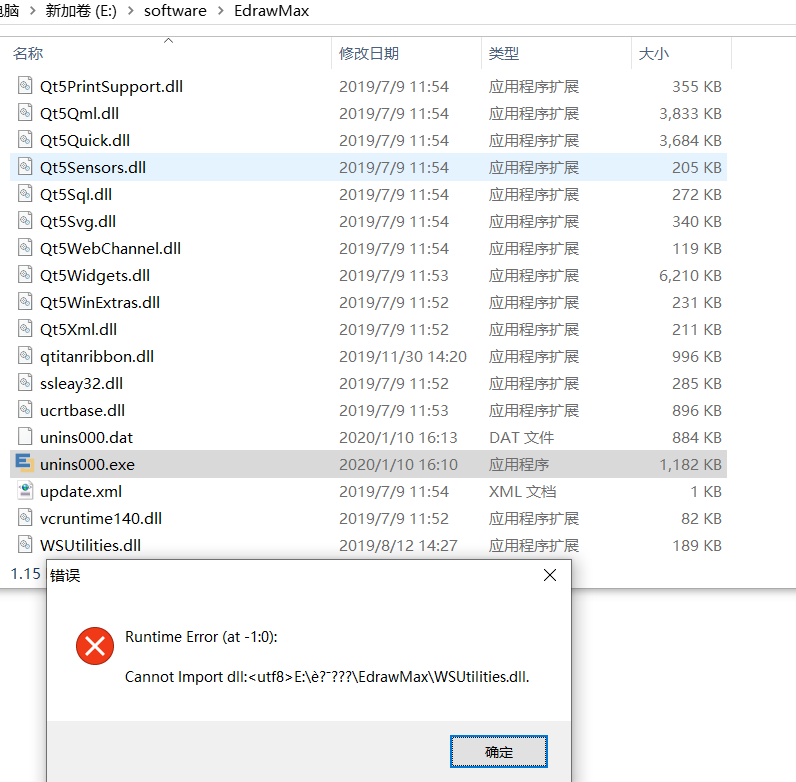
Task: Confirm the error with 确定 button
Action: [x=499, y=752]
